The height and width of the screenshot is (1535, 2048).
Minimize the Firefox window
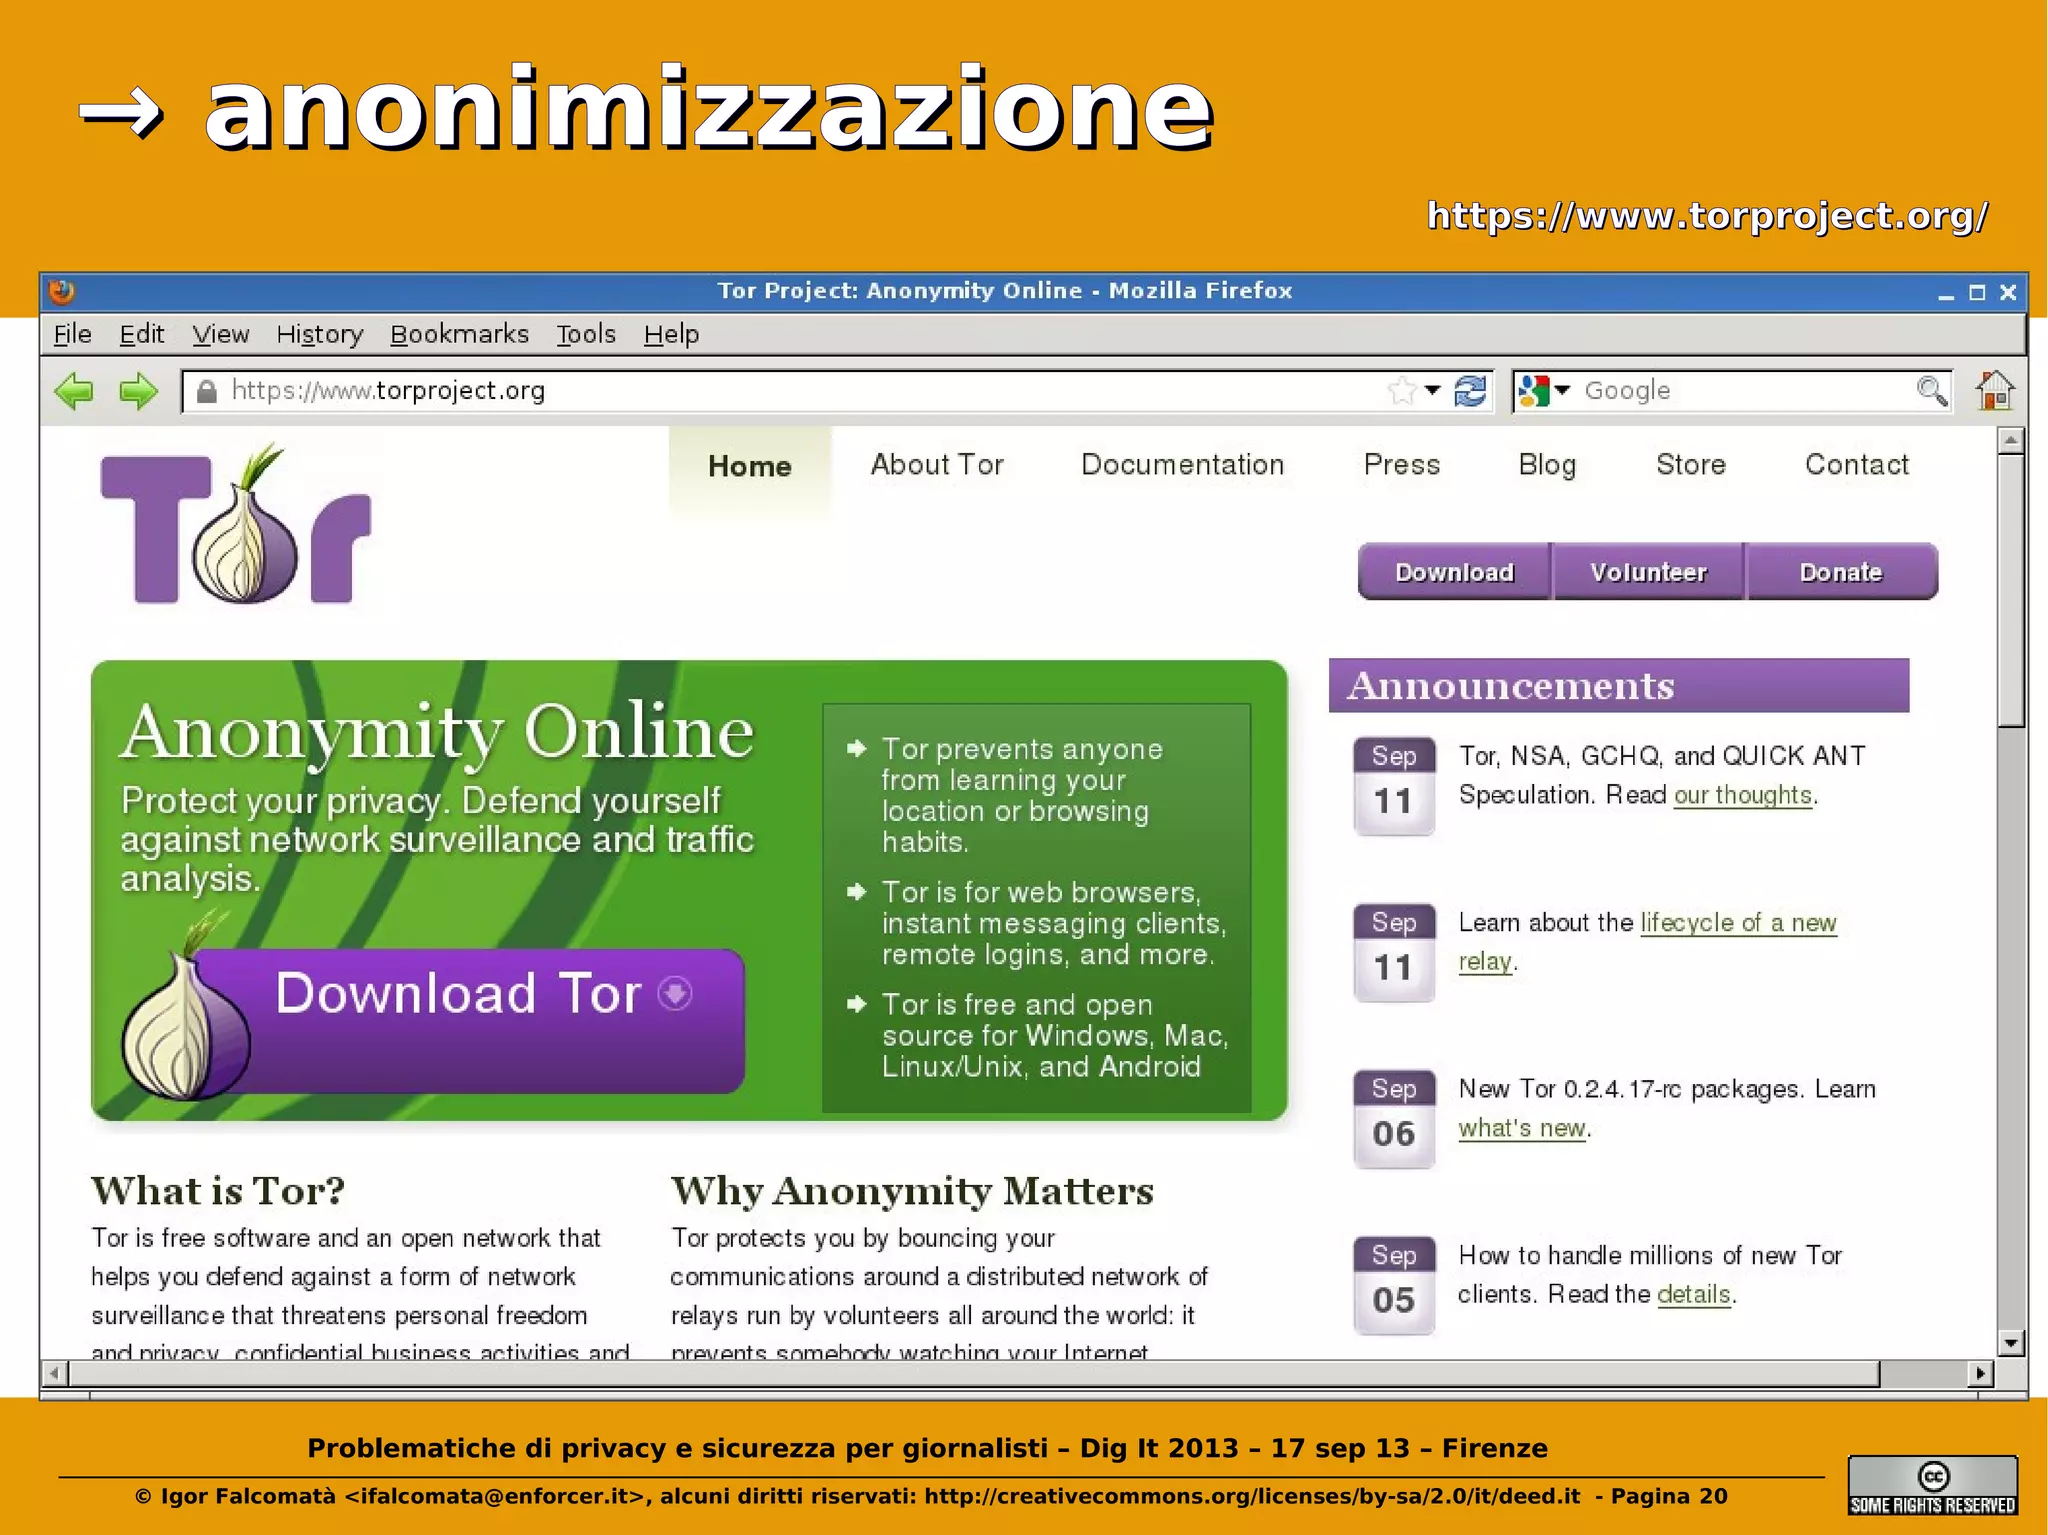(x=1945, y=293)
